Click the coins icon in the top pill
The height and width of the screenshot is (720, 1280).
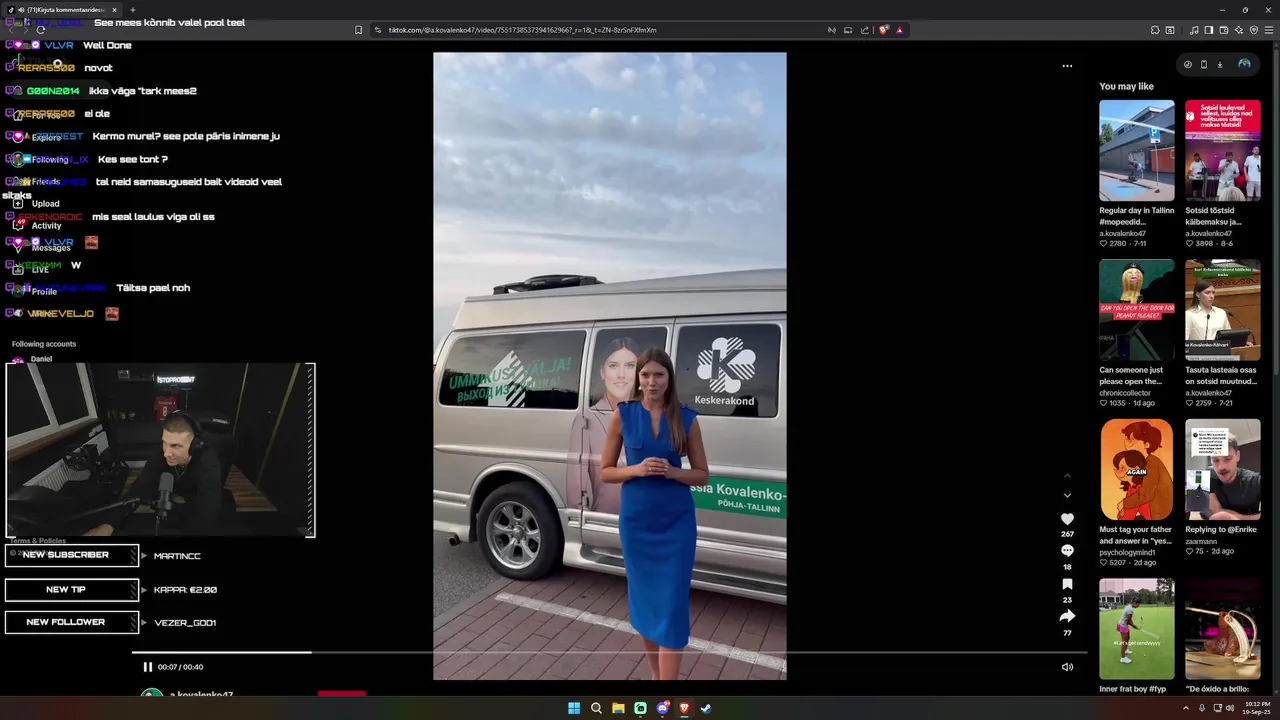tap(1188, 64)
